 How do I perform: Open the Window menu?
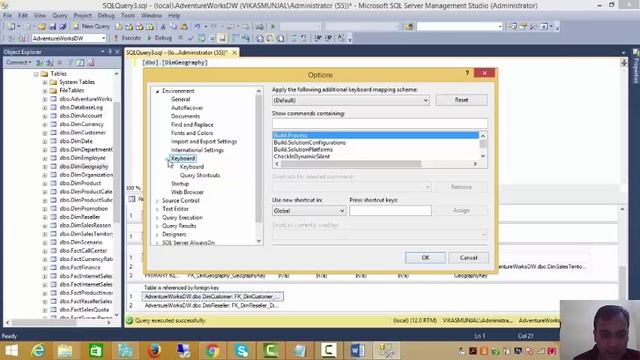click(151, 16)
